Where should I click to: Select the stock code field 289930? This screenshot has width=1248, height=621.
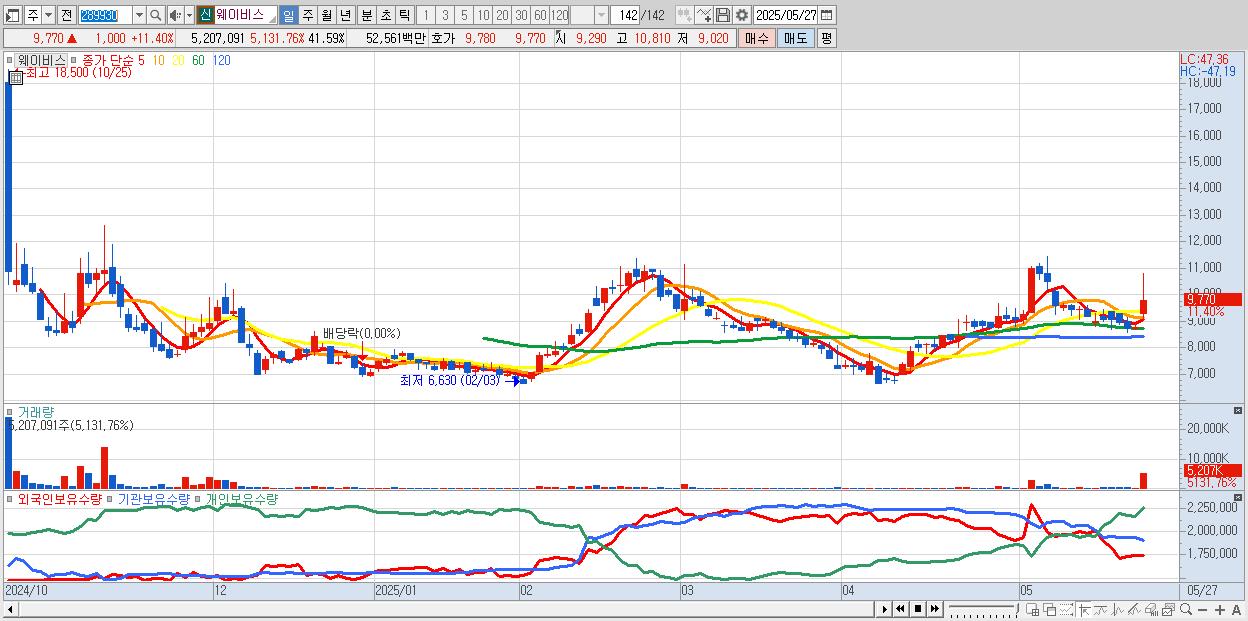point(105,15)
